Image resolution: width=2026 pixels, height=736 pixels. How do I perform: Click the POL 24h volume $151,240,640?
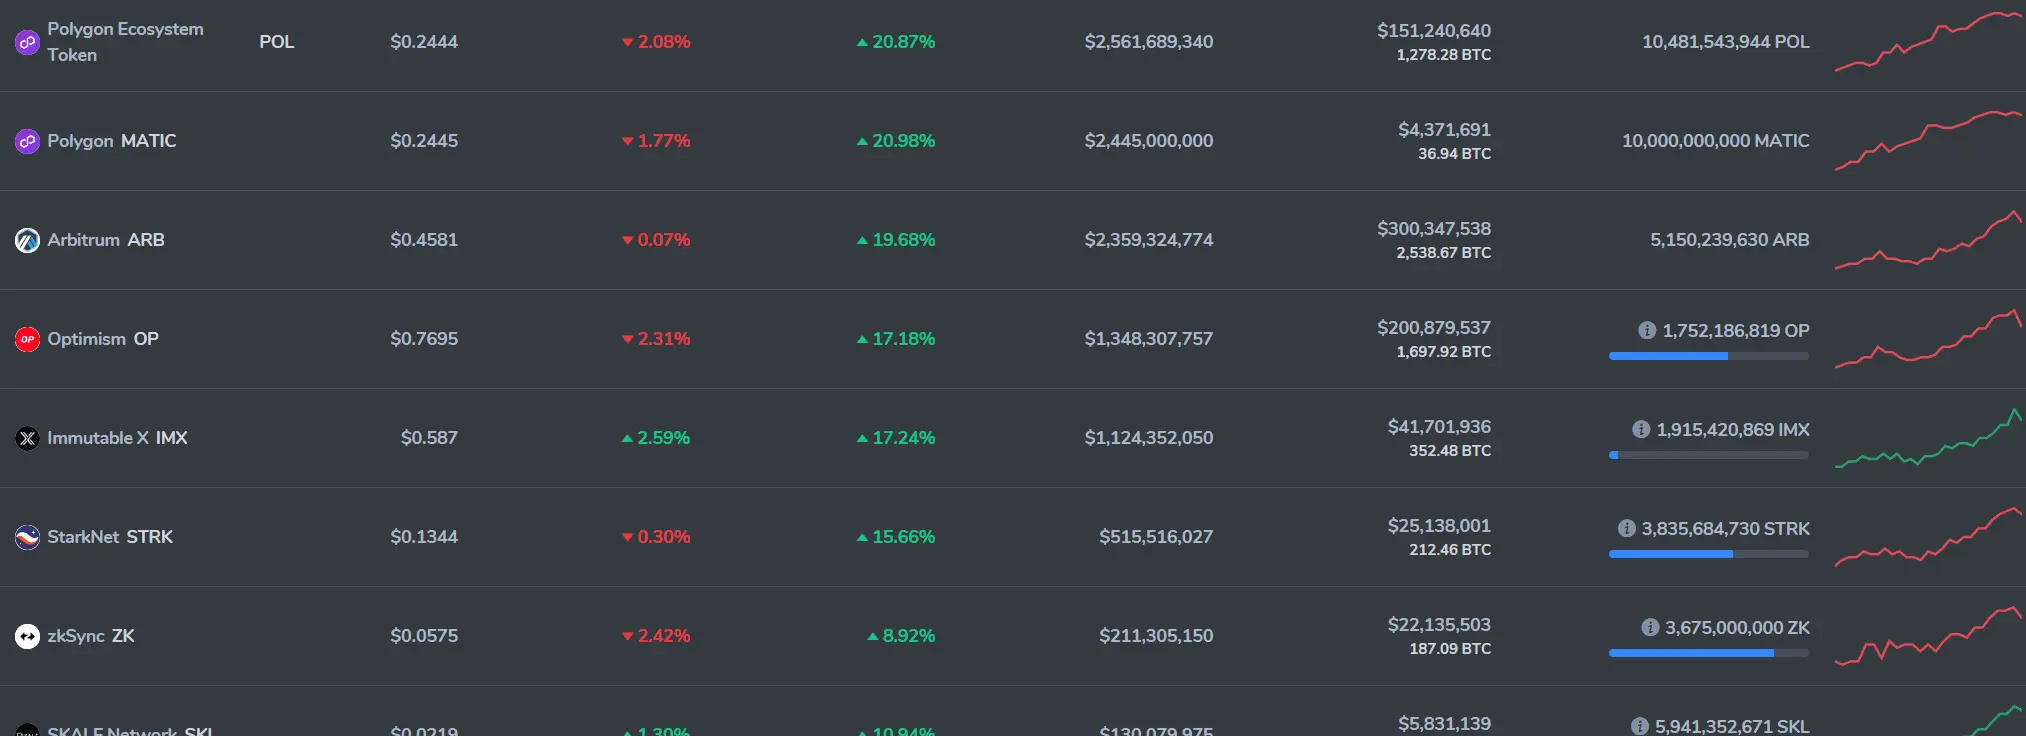click(x=1434, y=31)
